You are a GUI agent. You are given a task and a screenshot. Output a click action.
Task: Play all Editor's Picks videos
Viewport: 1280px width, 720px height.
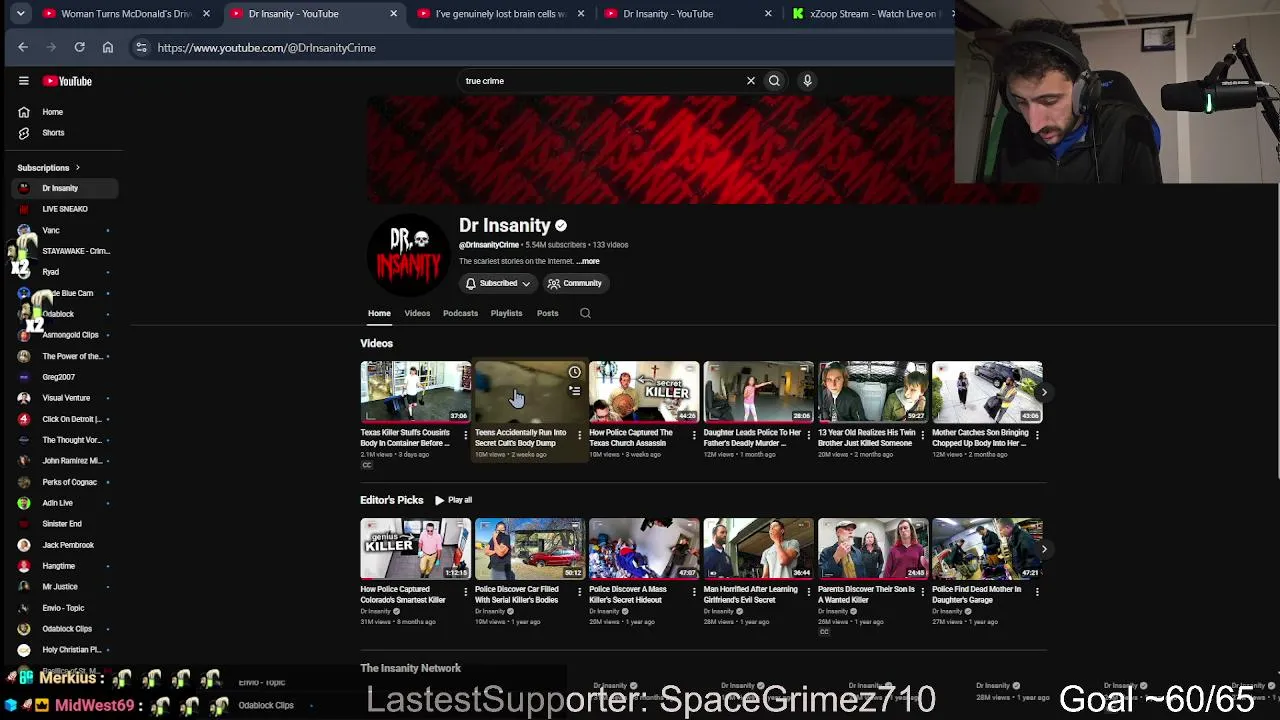[453, 500]
